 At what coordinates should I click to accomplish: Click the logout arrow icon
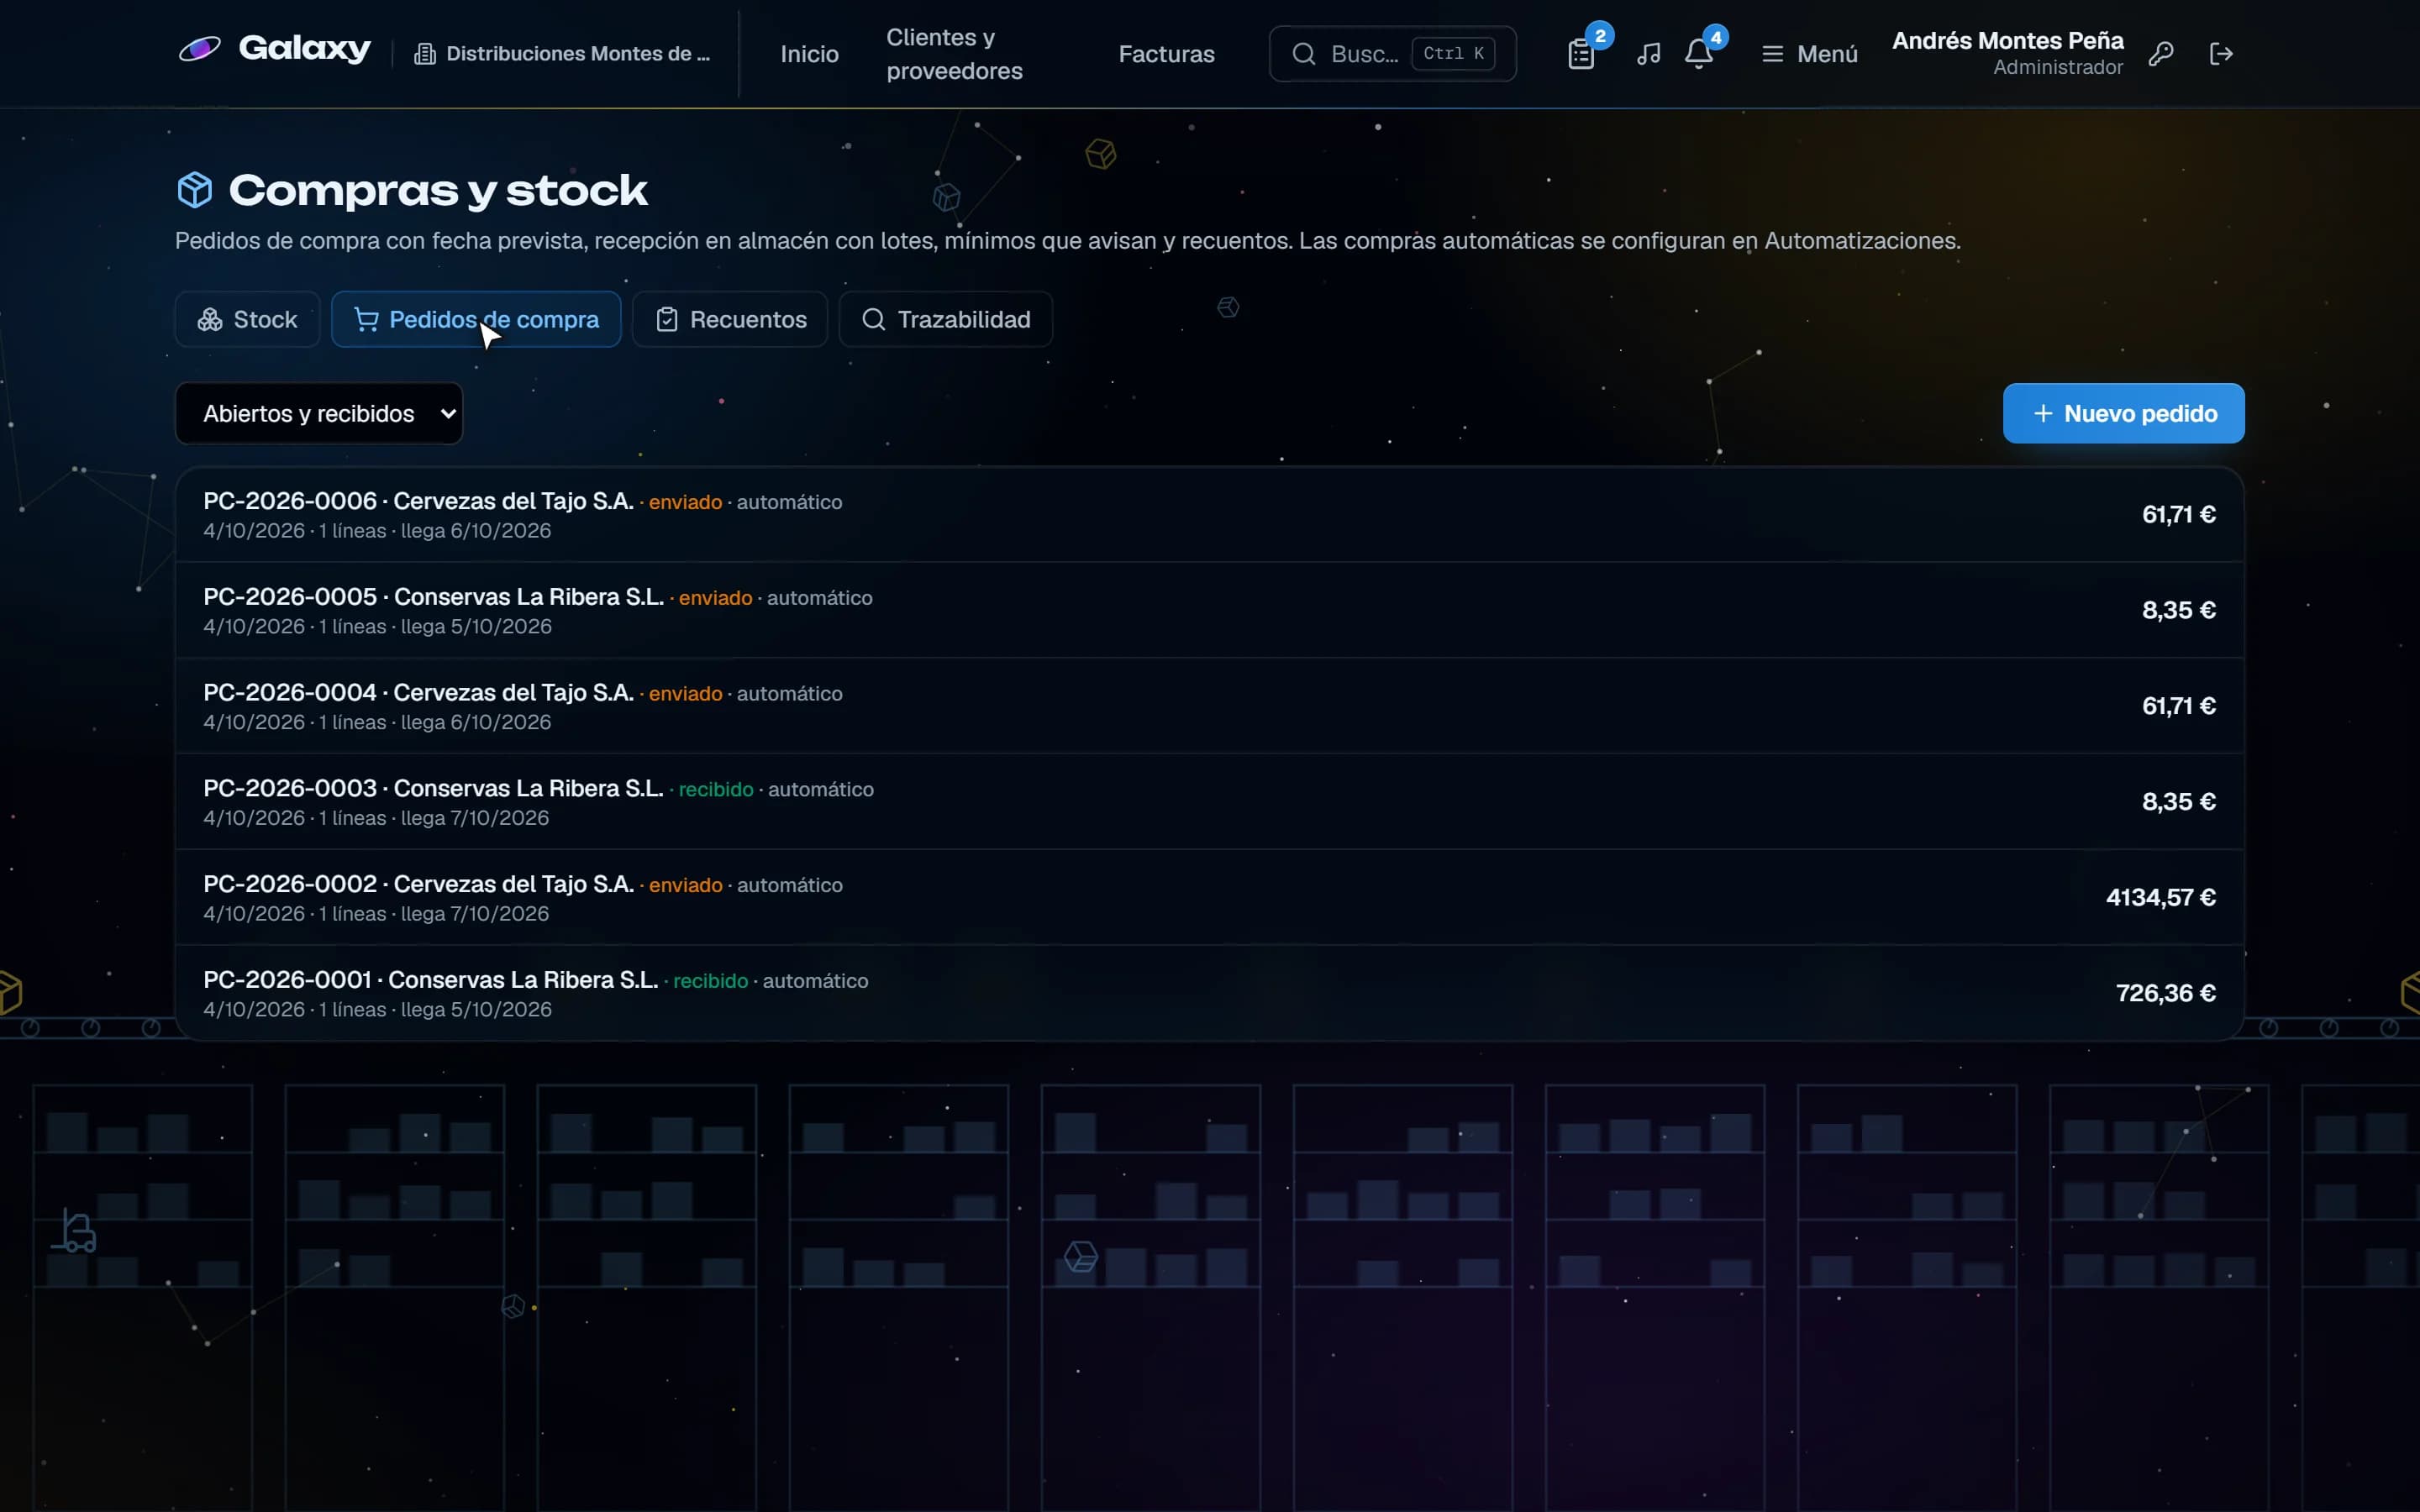(2221, 54)
